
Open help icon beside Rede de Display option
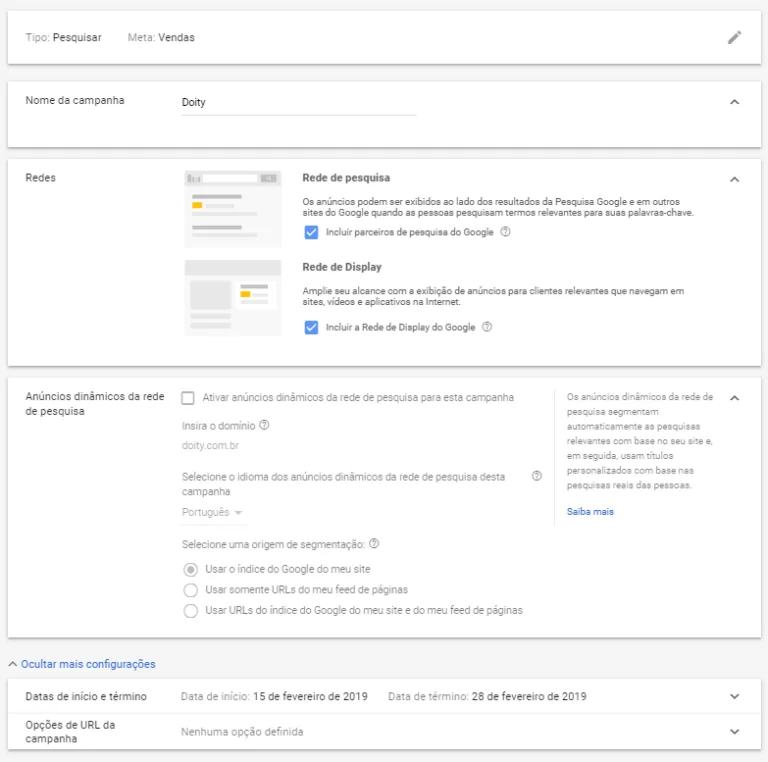[x=487, y=327]
